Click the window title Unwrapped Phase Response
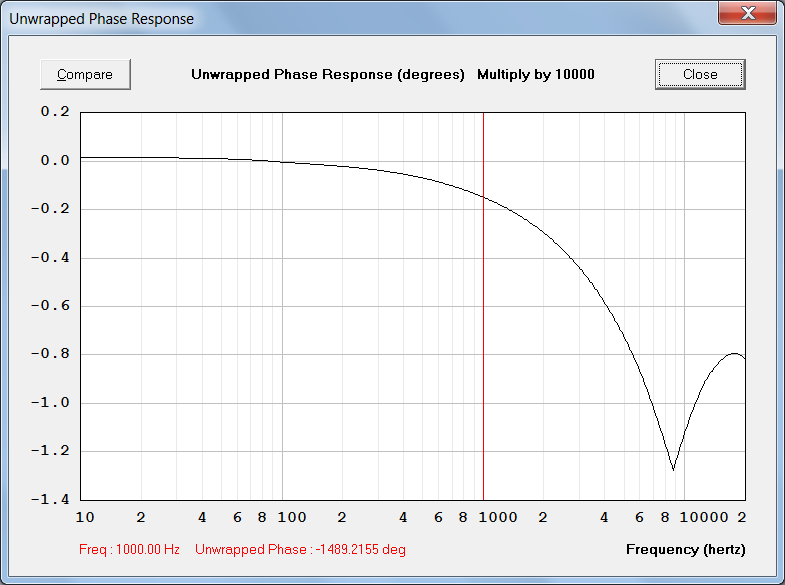The height and width of the screenshot is (585, 785). pyautogui.click(x=101, y=19)
